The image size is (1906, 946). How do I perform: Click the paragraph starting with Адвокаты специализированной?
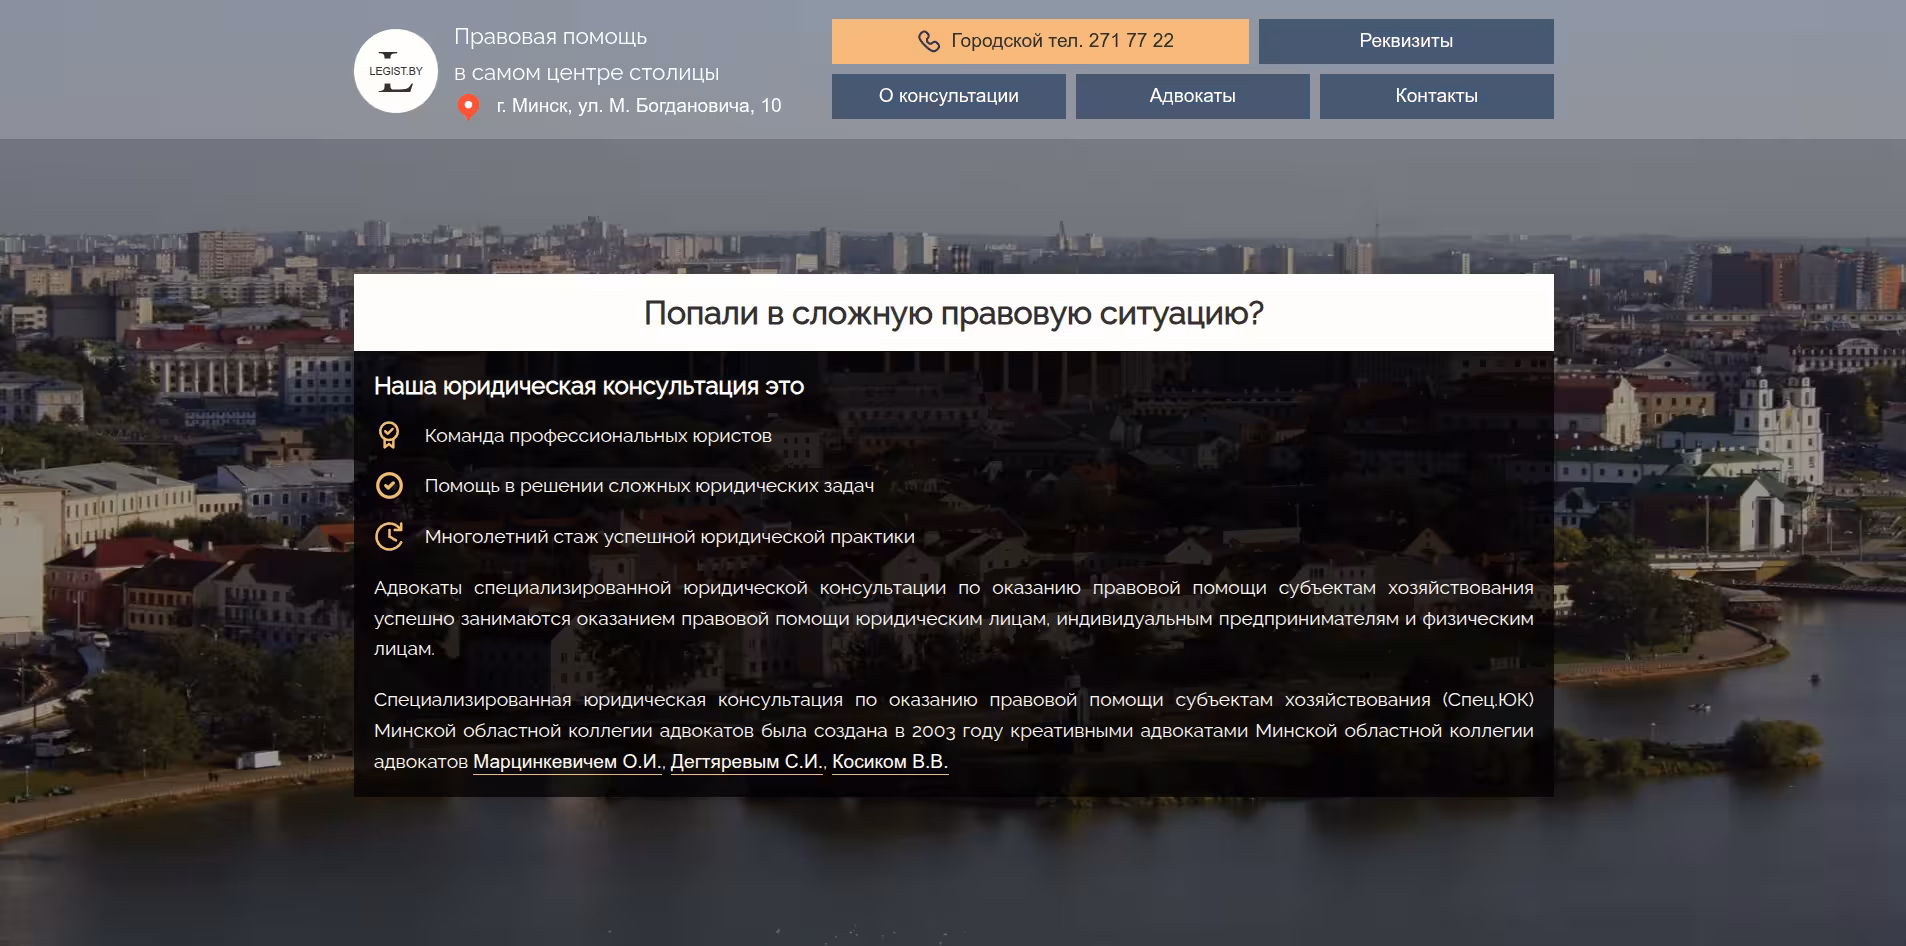point(954,618)
